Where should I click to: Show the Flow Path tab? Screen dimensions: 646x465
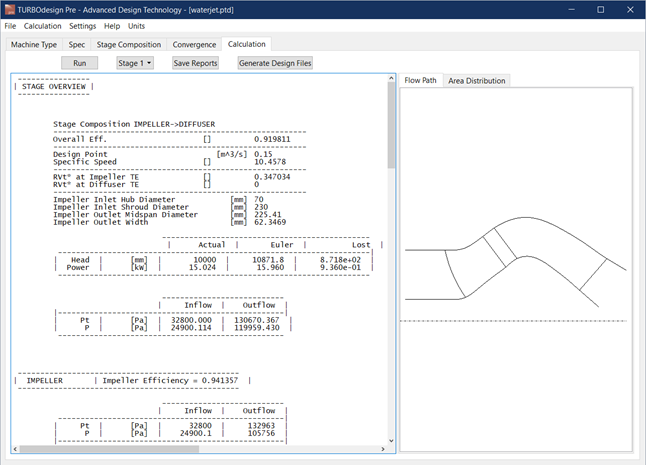[421, 80]
